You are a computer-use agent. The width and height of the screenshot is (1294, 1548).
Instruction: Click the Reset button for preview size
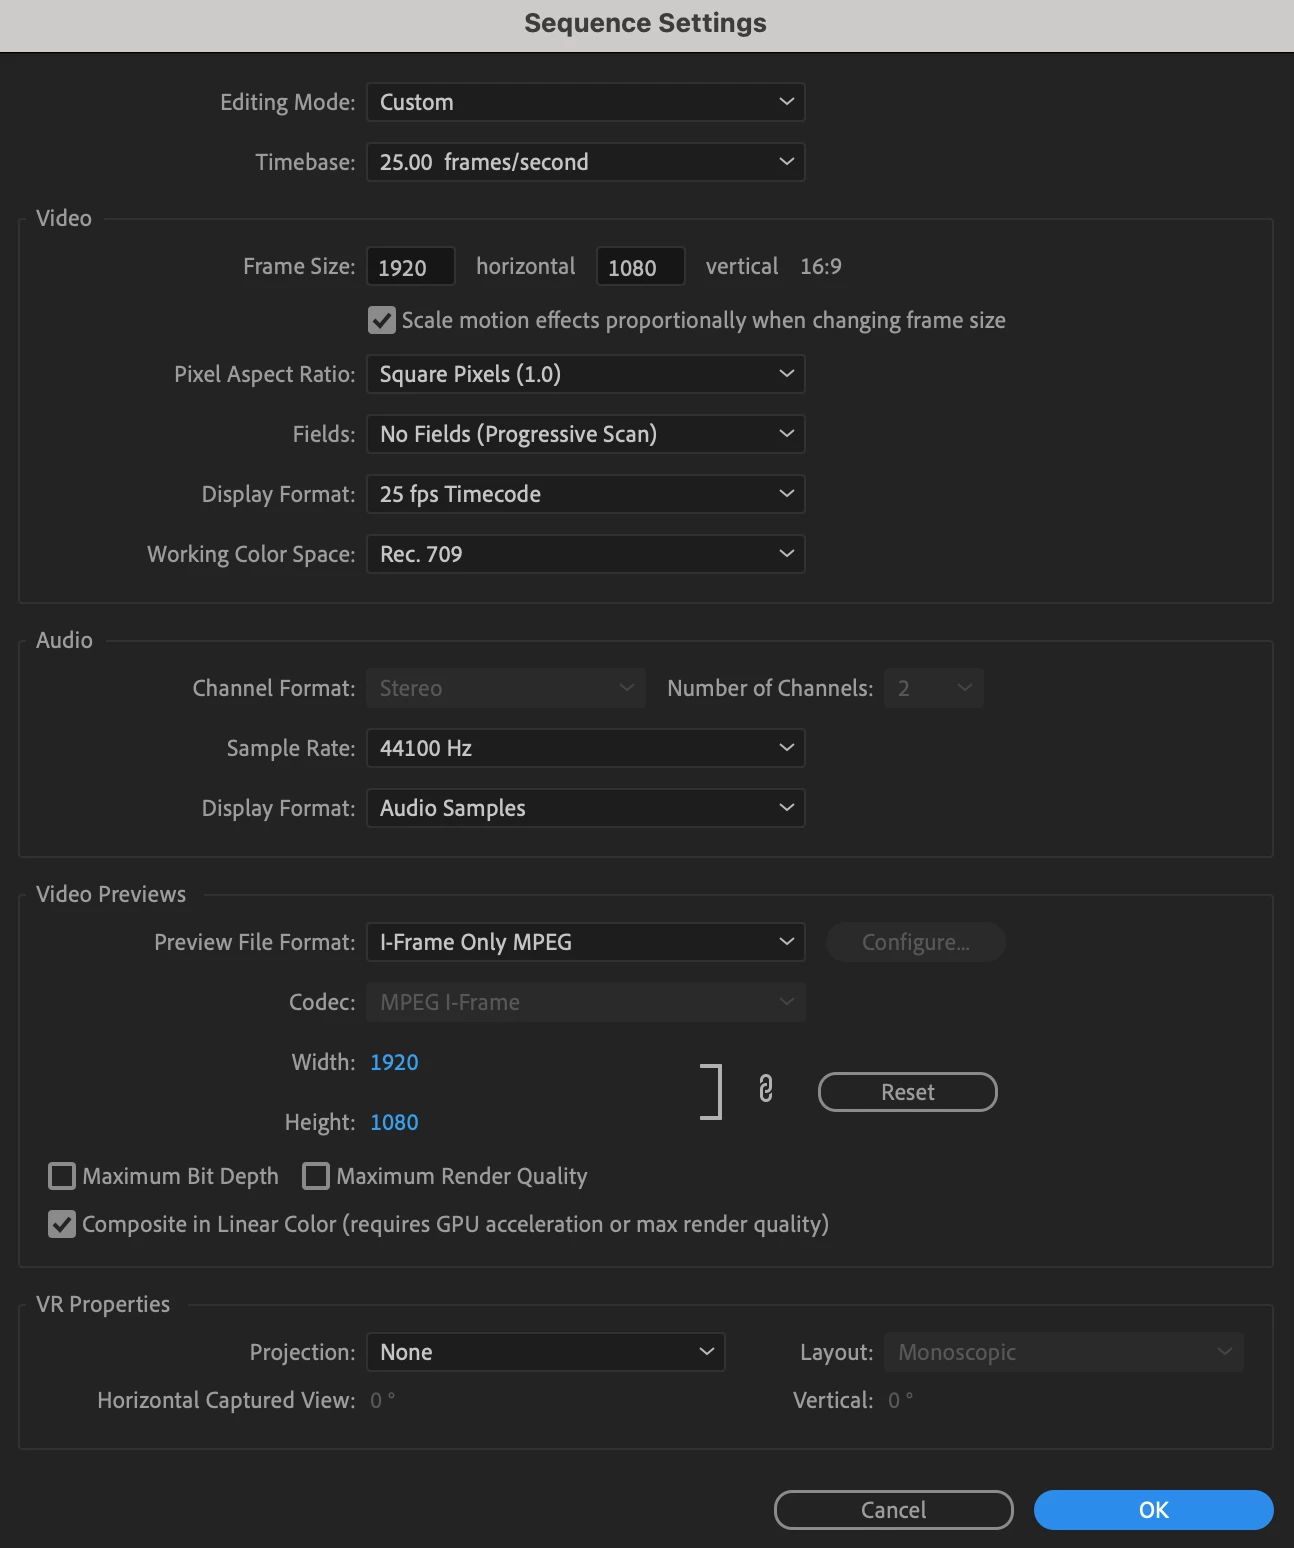[x=908, y=1092]
